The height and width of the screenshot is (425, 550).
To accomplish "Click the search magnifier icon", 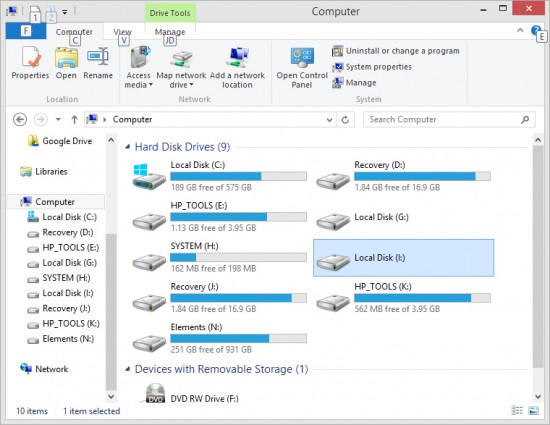I will click(x=525, y=120).
